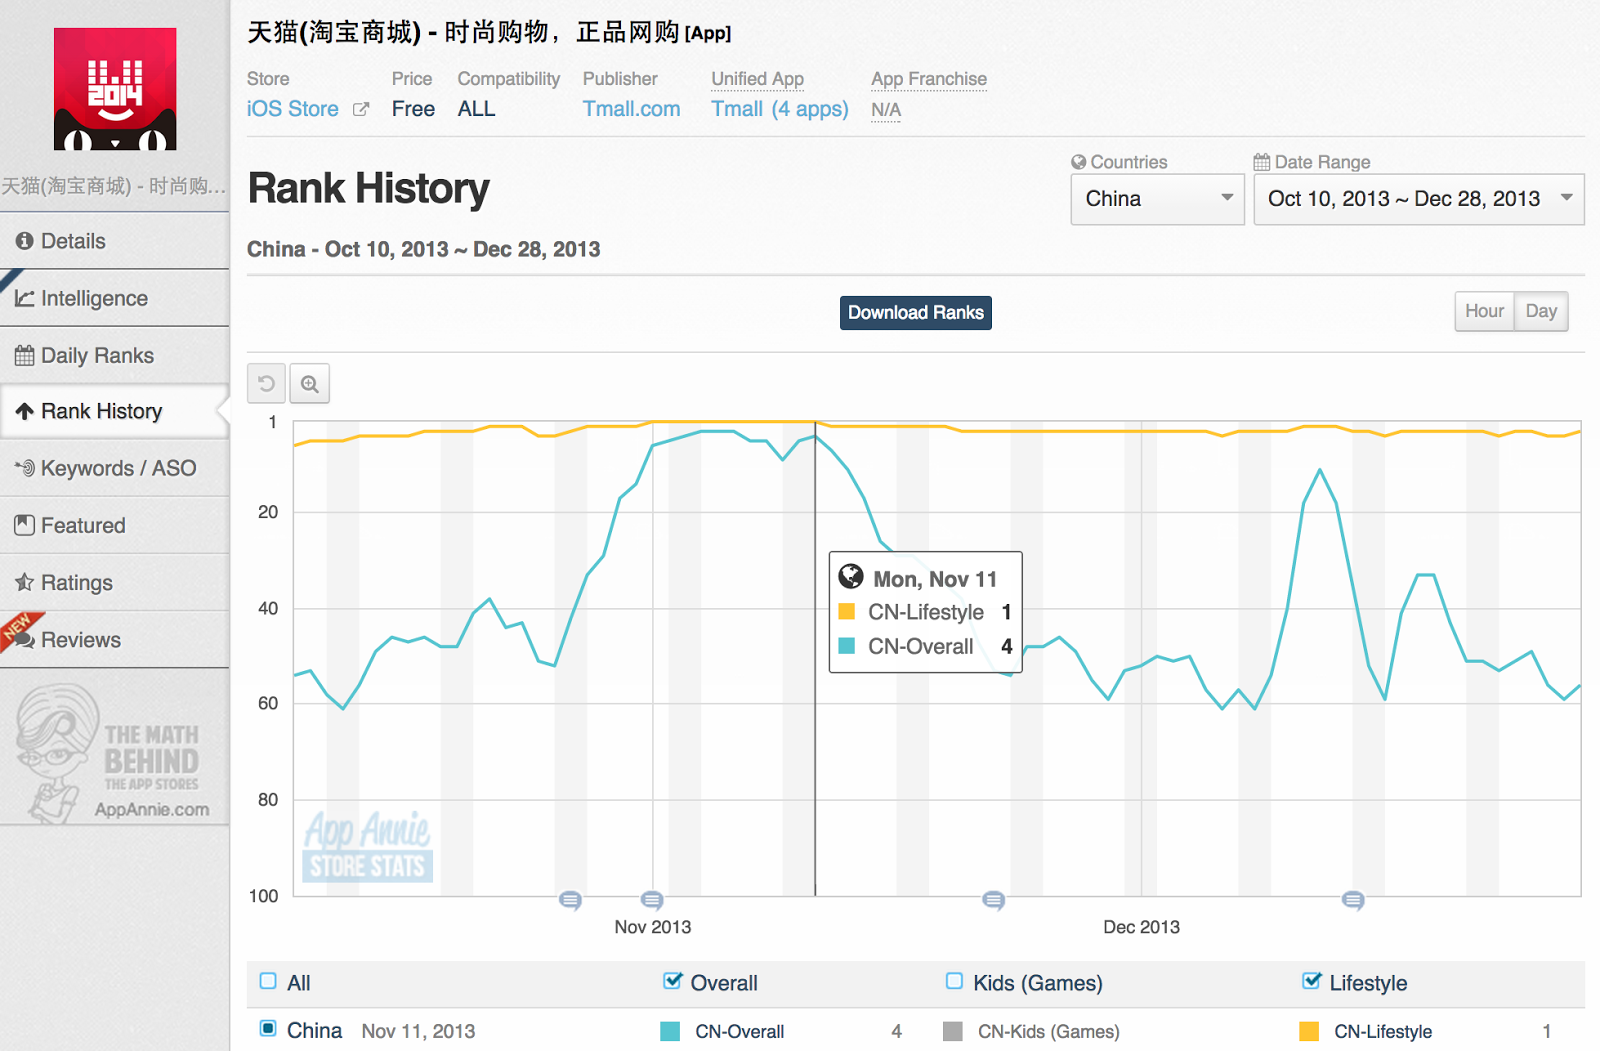The image size is (1600, 1051).
Task: Click the Dec 2013 axis label
Action: (1141, 927)
